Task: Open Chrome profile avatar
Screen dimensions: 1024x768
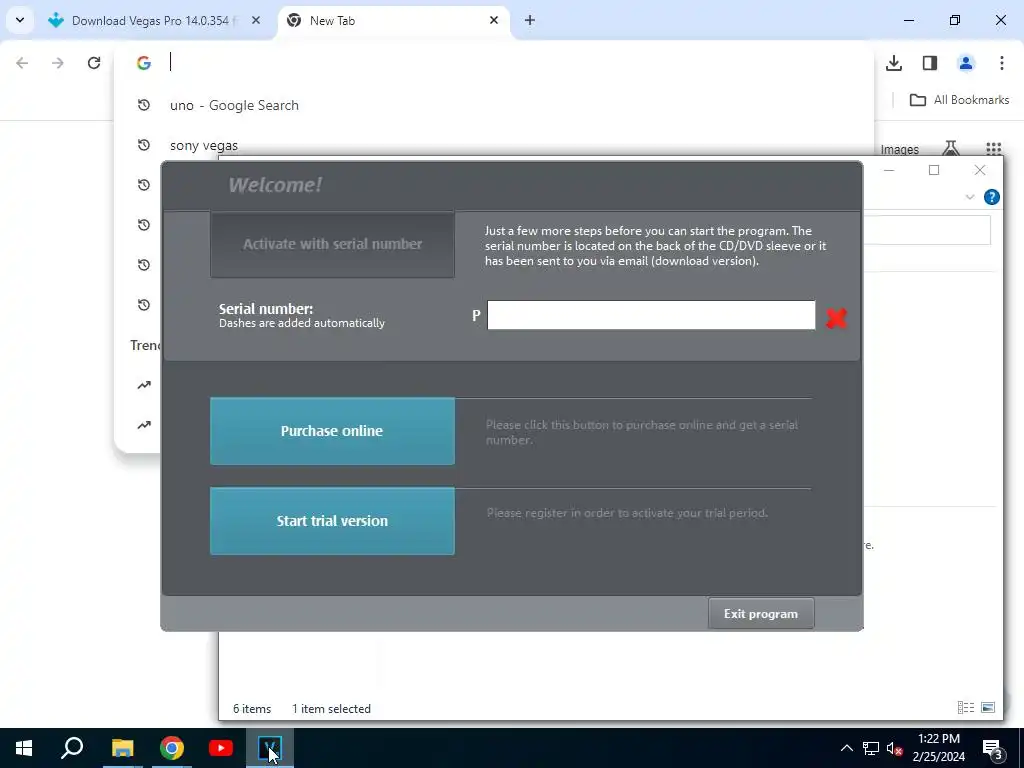Action: click(x=966, y=63)
